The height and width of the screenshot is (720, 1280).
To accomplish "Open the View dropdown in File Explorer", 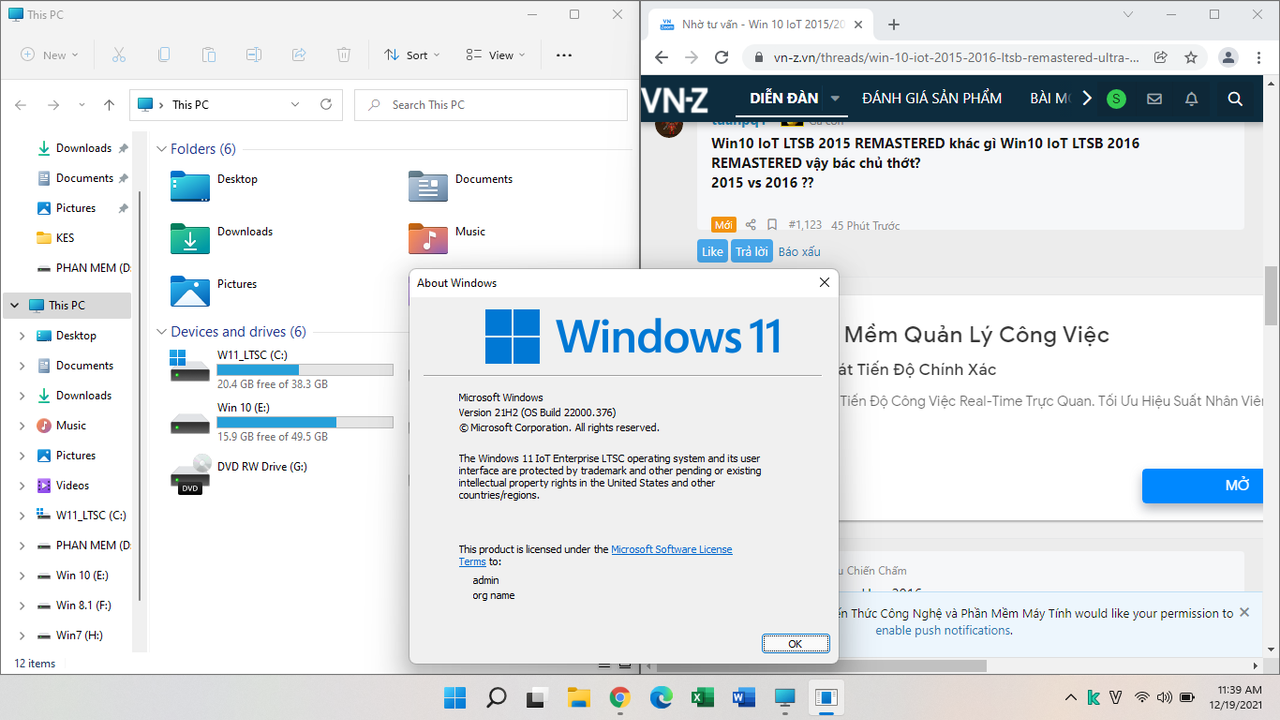I will [494, 55].
